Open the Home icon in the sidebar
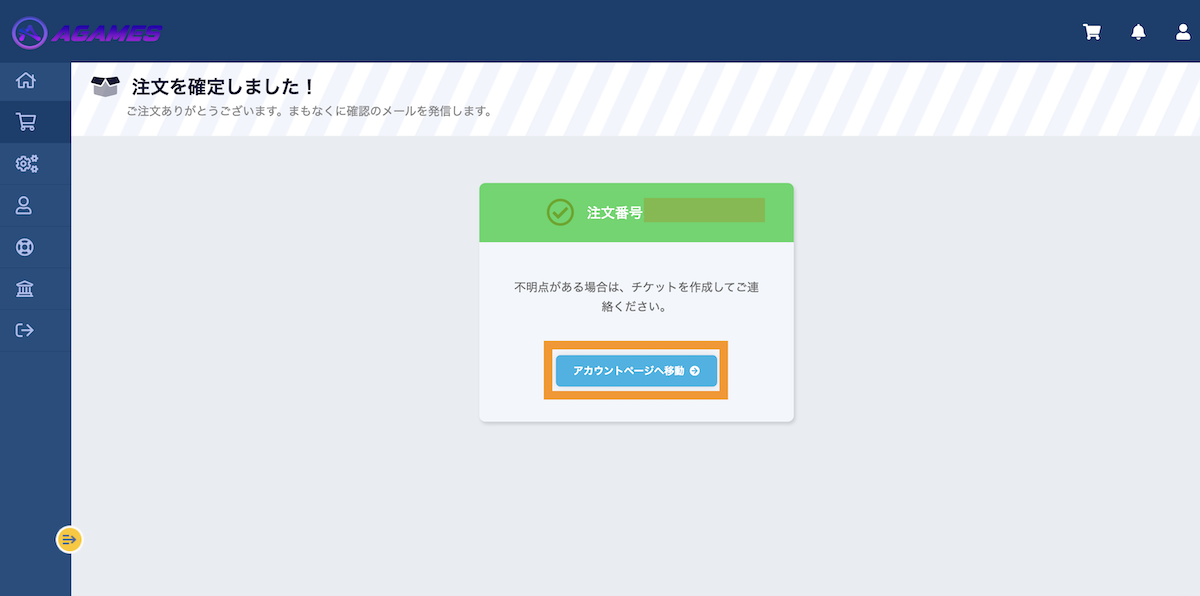Viewport: 1200px width, 596px height. (x=24, y=80)
